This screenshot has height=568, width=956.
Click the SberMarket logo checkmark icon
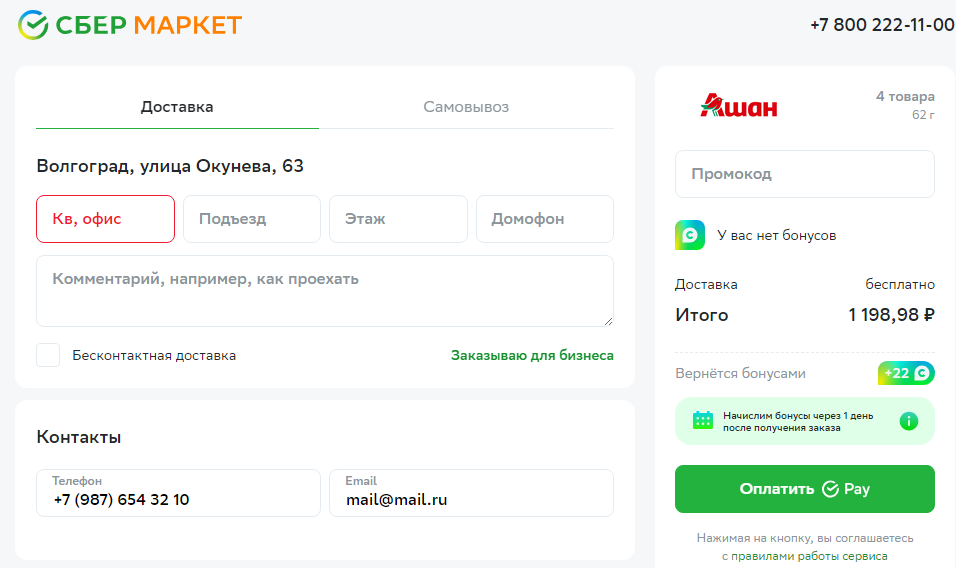point(33,25)
